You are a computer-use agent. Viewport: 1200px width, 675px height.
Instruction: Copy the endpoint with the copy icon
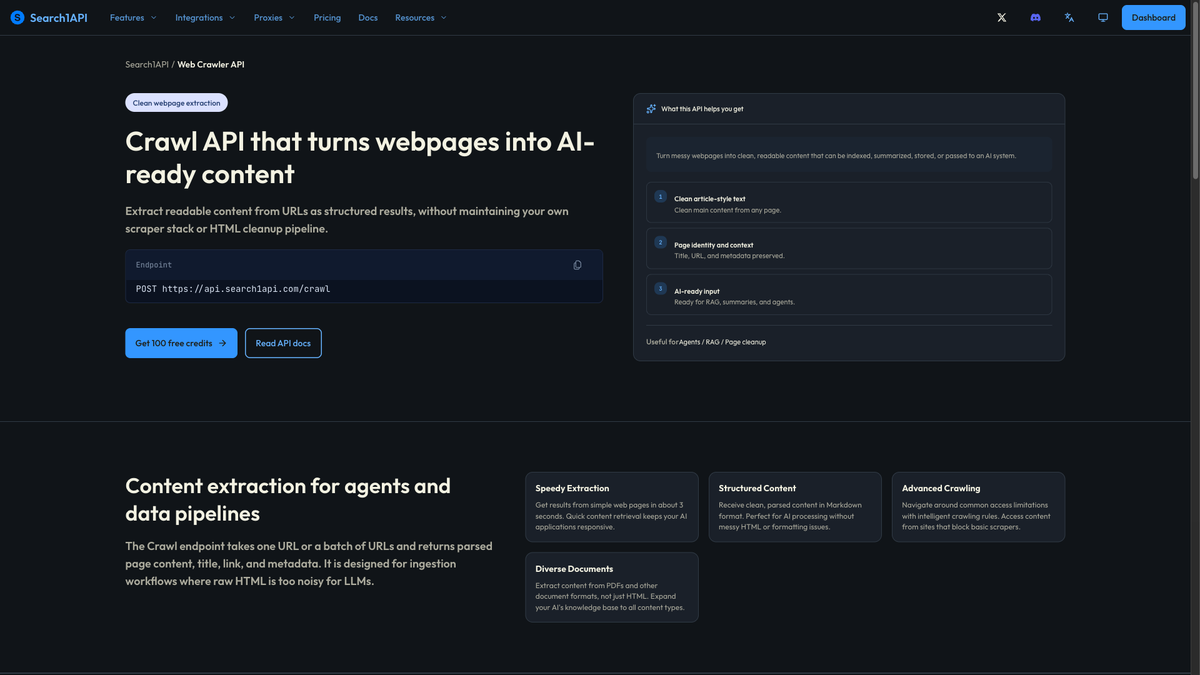tap(577, 265)
